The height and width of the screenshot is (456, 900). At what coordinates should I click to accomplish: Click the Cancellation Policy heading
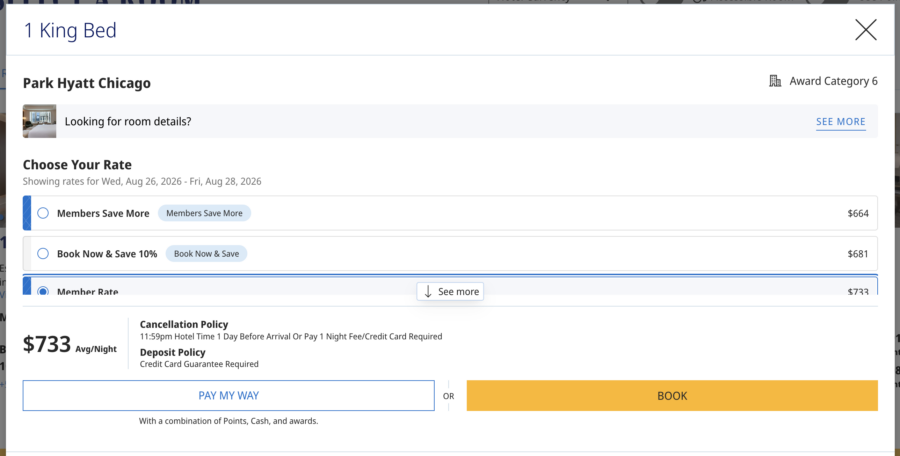184,324
